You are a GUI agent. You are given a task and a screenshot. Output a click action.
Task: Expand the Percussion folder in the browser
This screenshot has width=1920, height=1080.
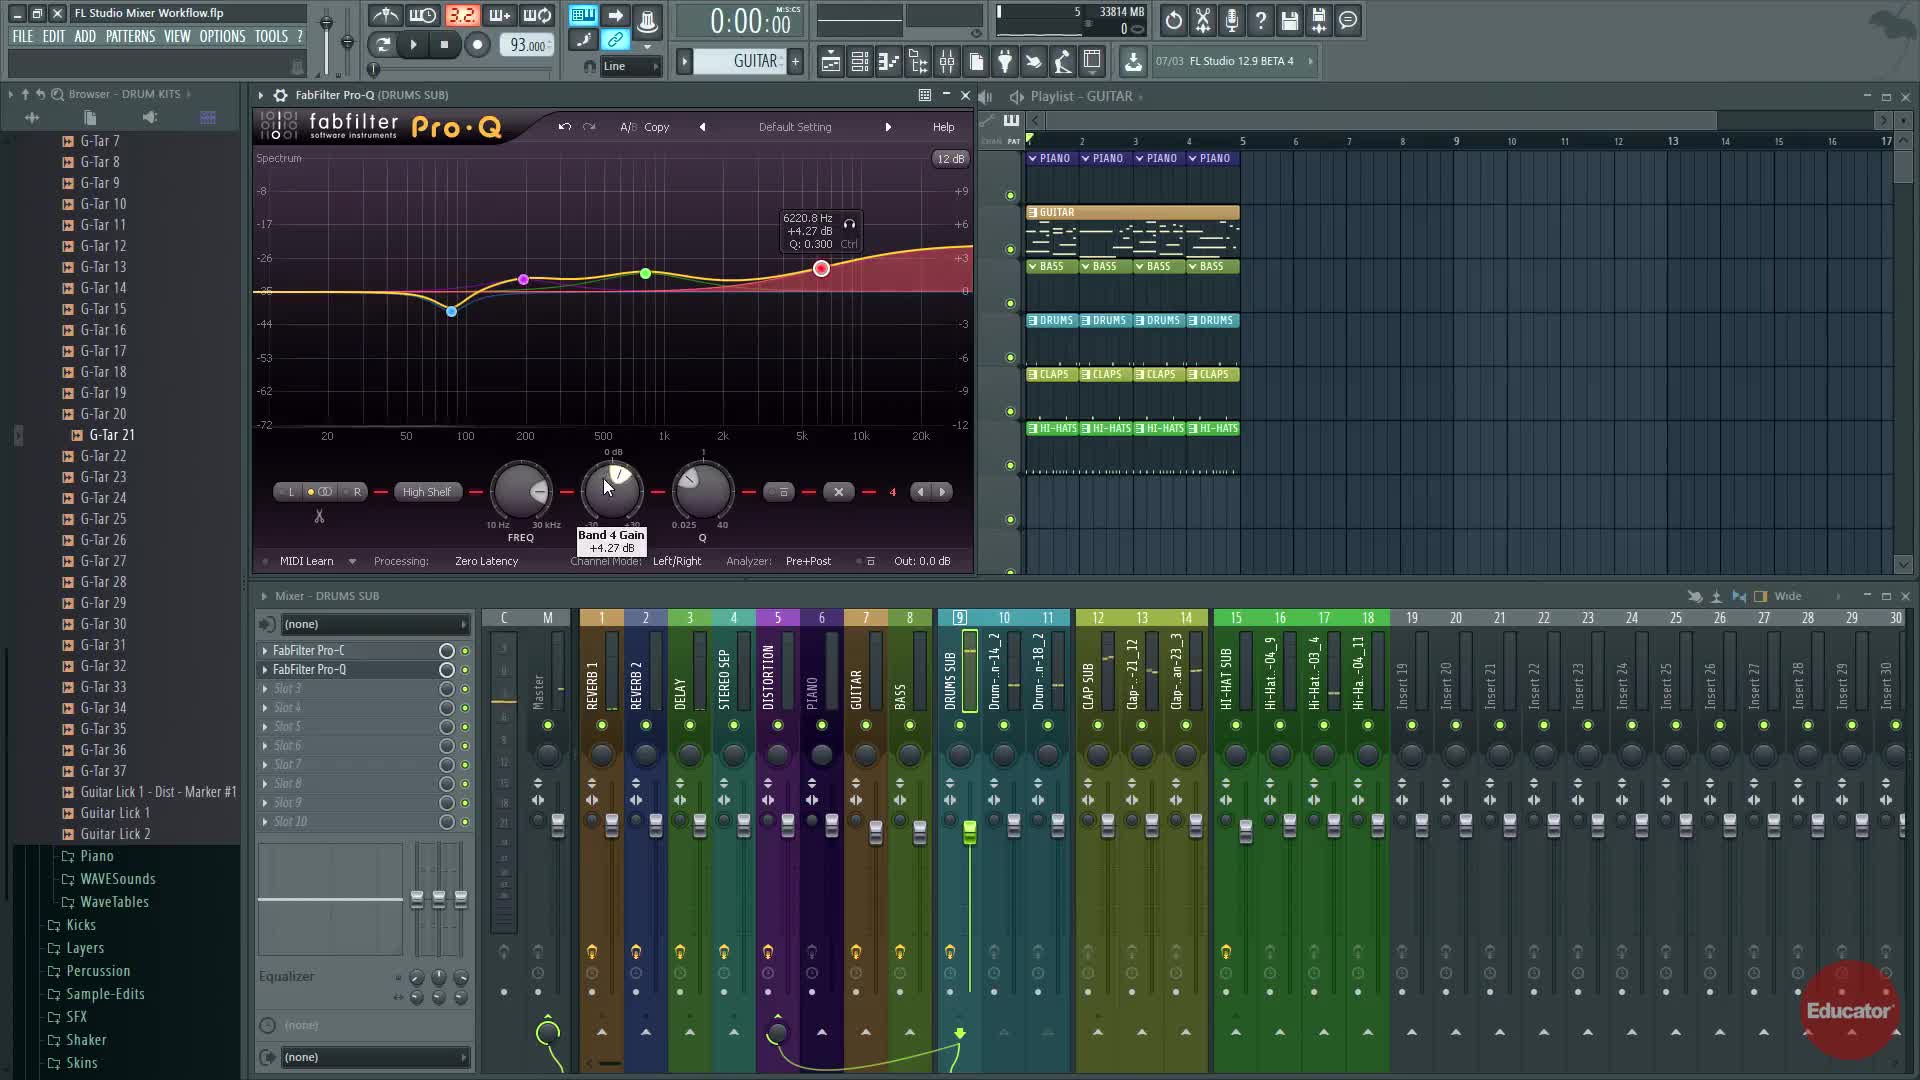pos(98,971)
